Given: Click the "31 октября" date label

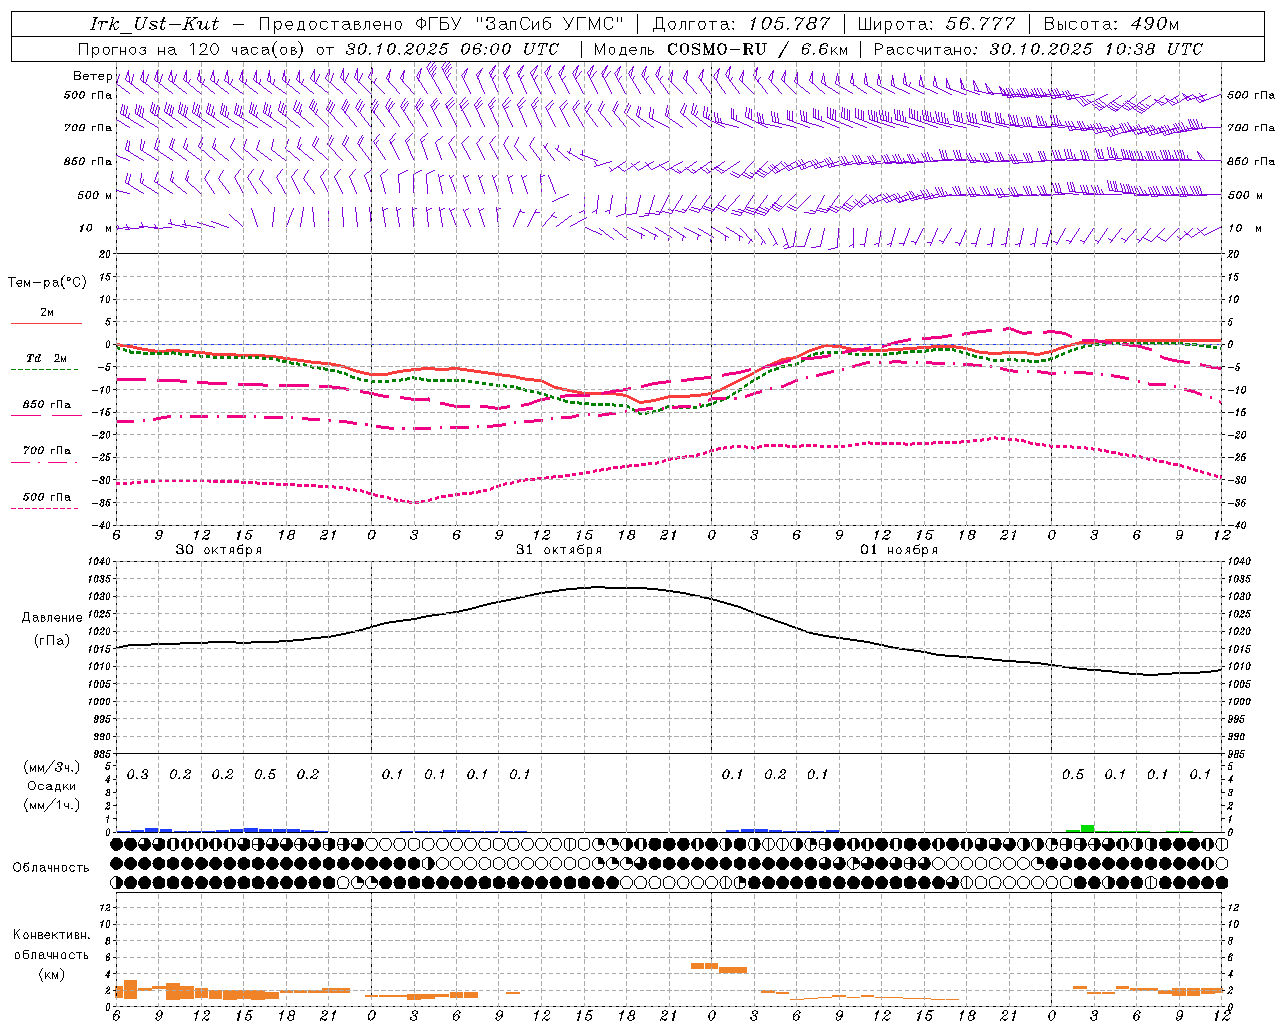Looking at the screenshot, I should [559, 550].
